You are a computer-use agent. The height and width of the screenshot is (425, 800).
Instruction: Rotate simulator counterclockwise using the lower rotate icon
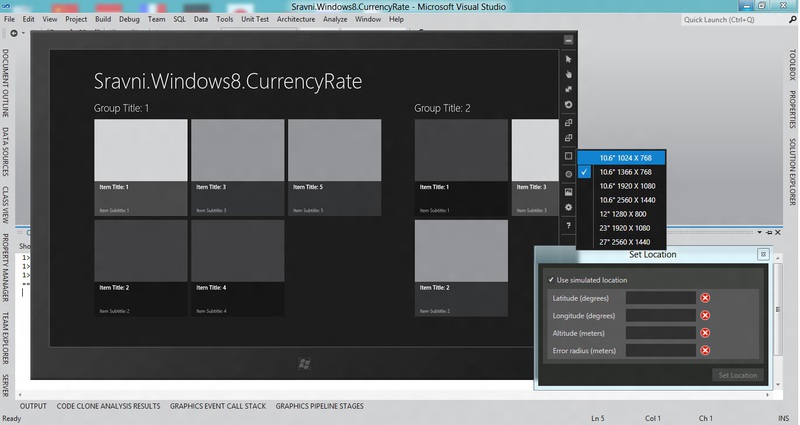tap(568, 138)
